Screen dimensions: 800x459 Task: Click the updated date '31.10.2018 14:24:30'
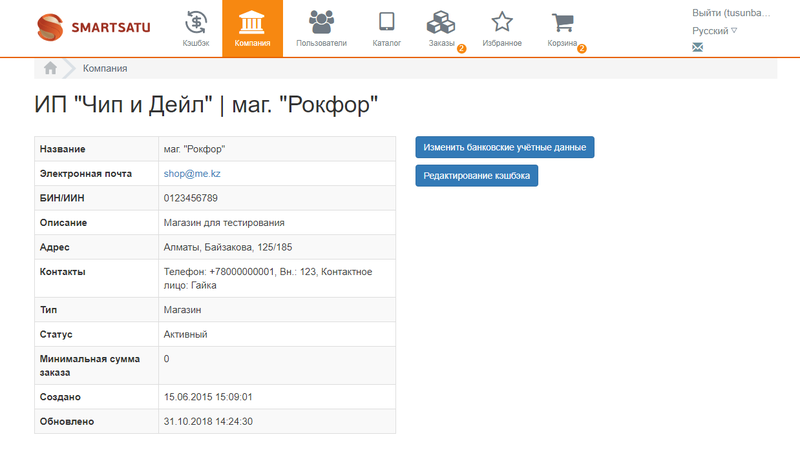(x=208, y=421)
